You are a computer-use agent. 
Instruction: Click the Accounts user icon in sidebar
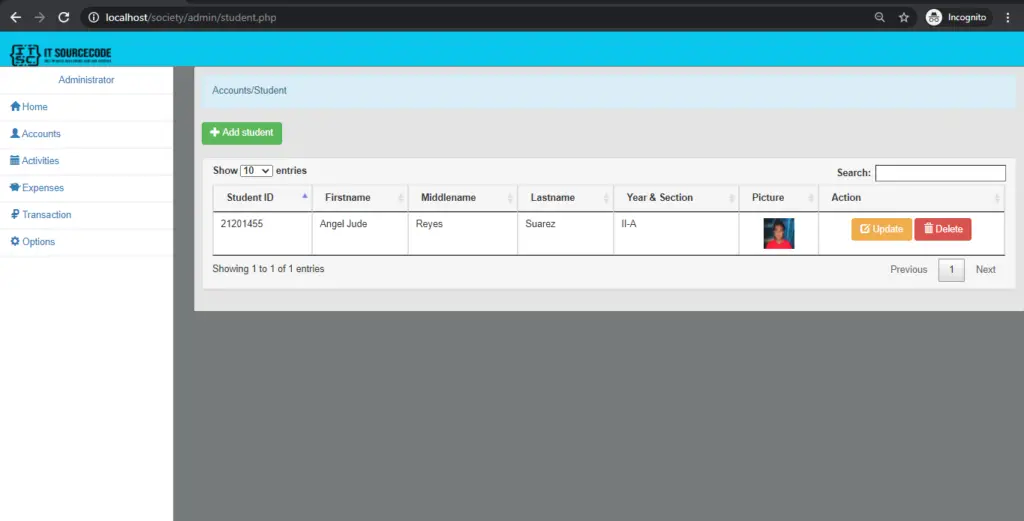tap(15, 134)
